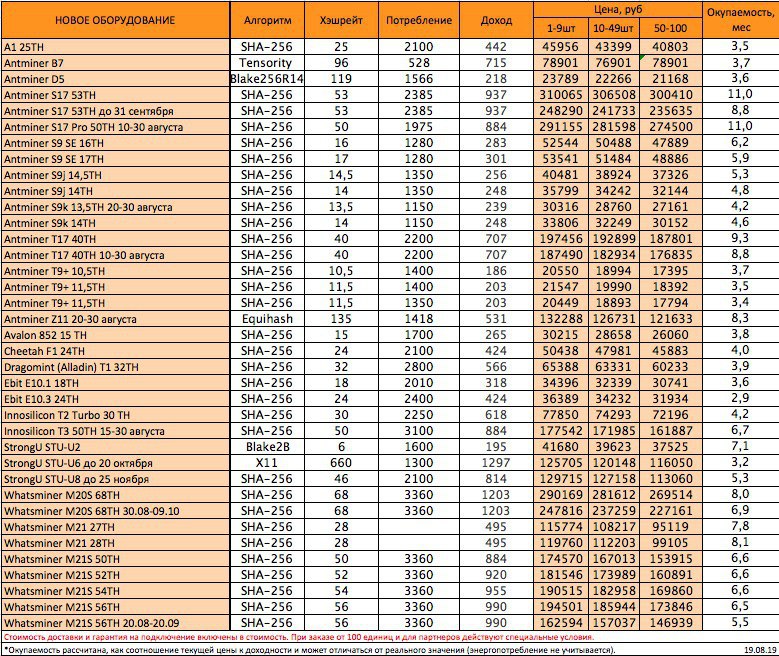Click the 'Окупаемость, мес' column header
Screen dimensions: 779x656
(x=741, y=20)
